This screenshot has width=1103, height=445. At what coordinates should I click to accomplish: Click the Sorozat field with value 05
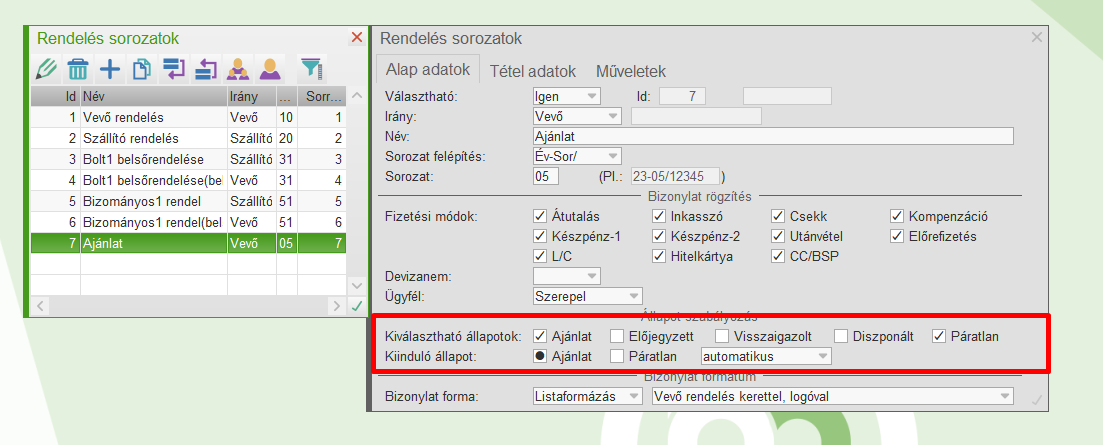(546, 176)
